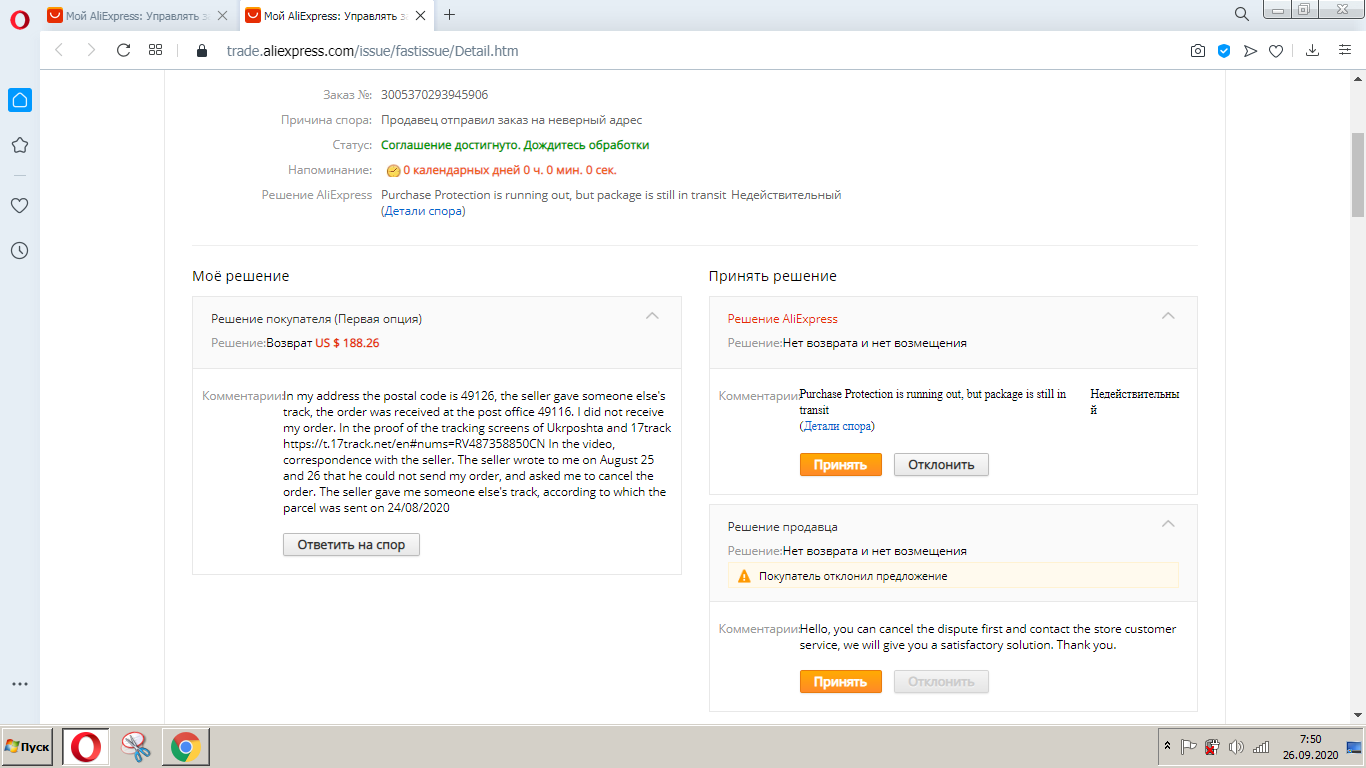Open network signal tray icon
1366x768 pixels.
[x=1260, y=747]
